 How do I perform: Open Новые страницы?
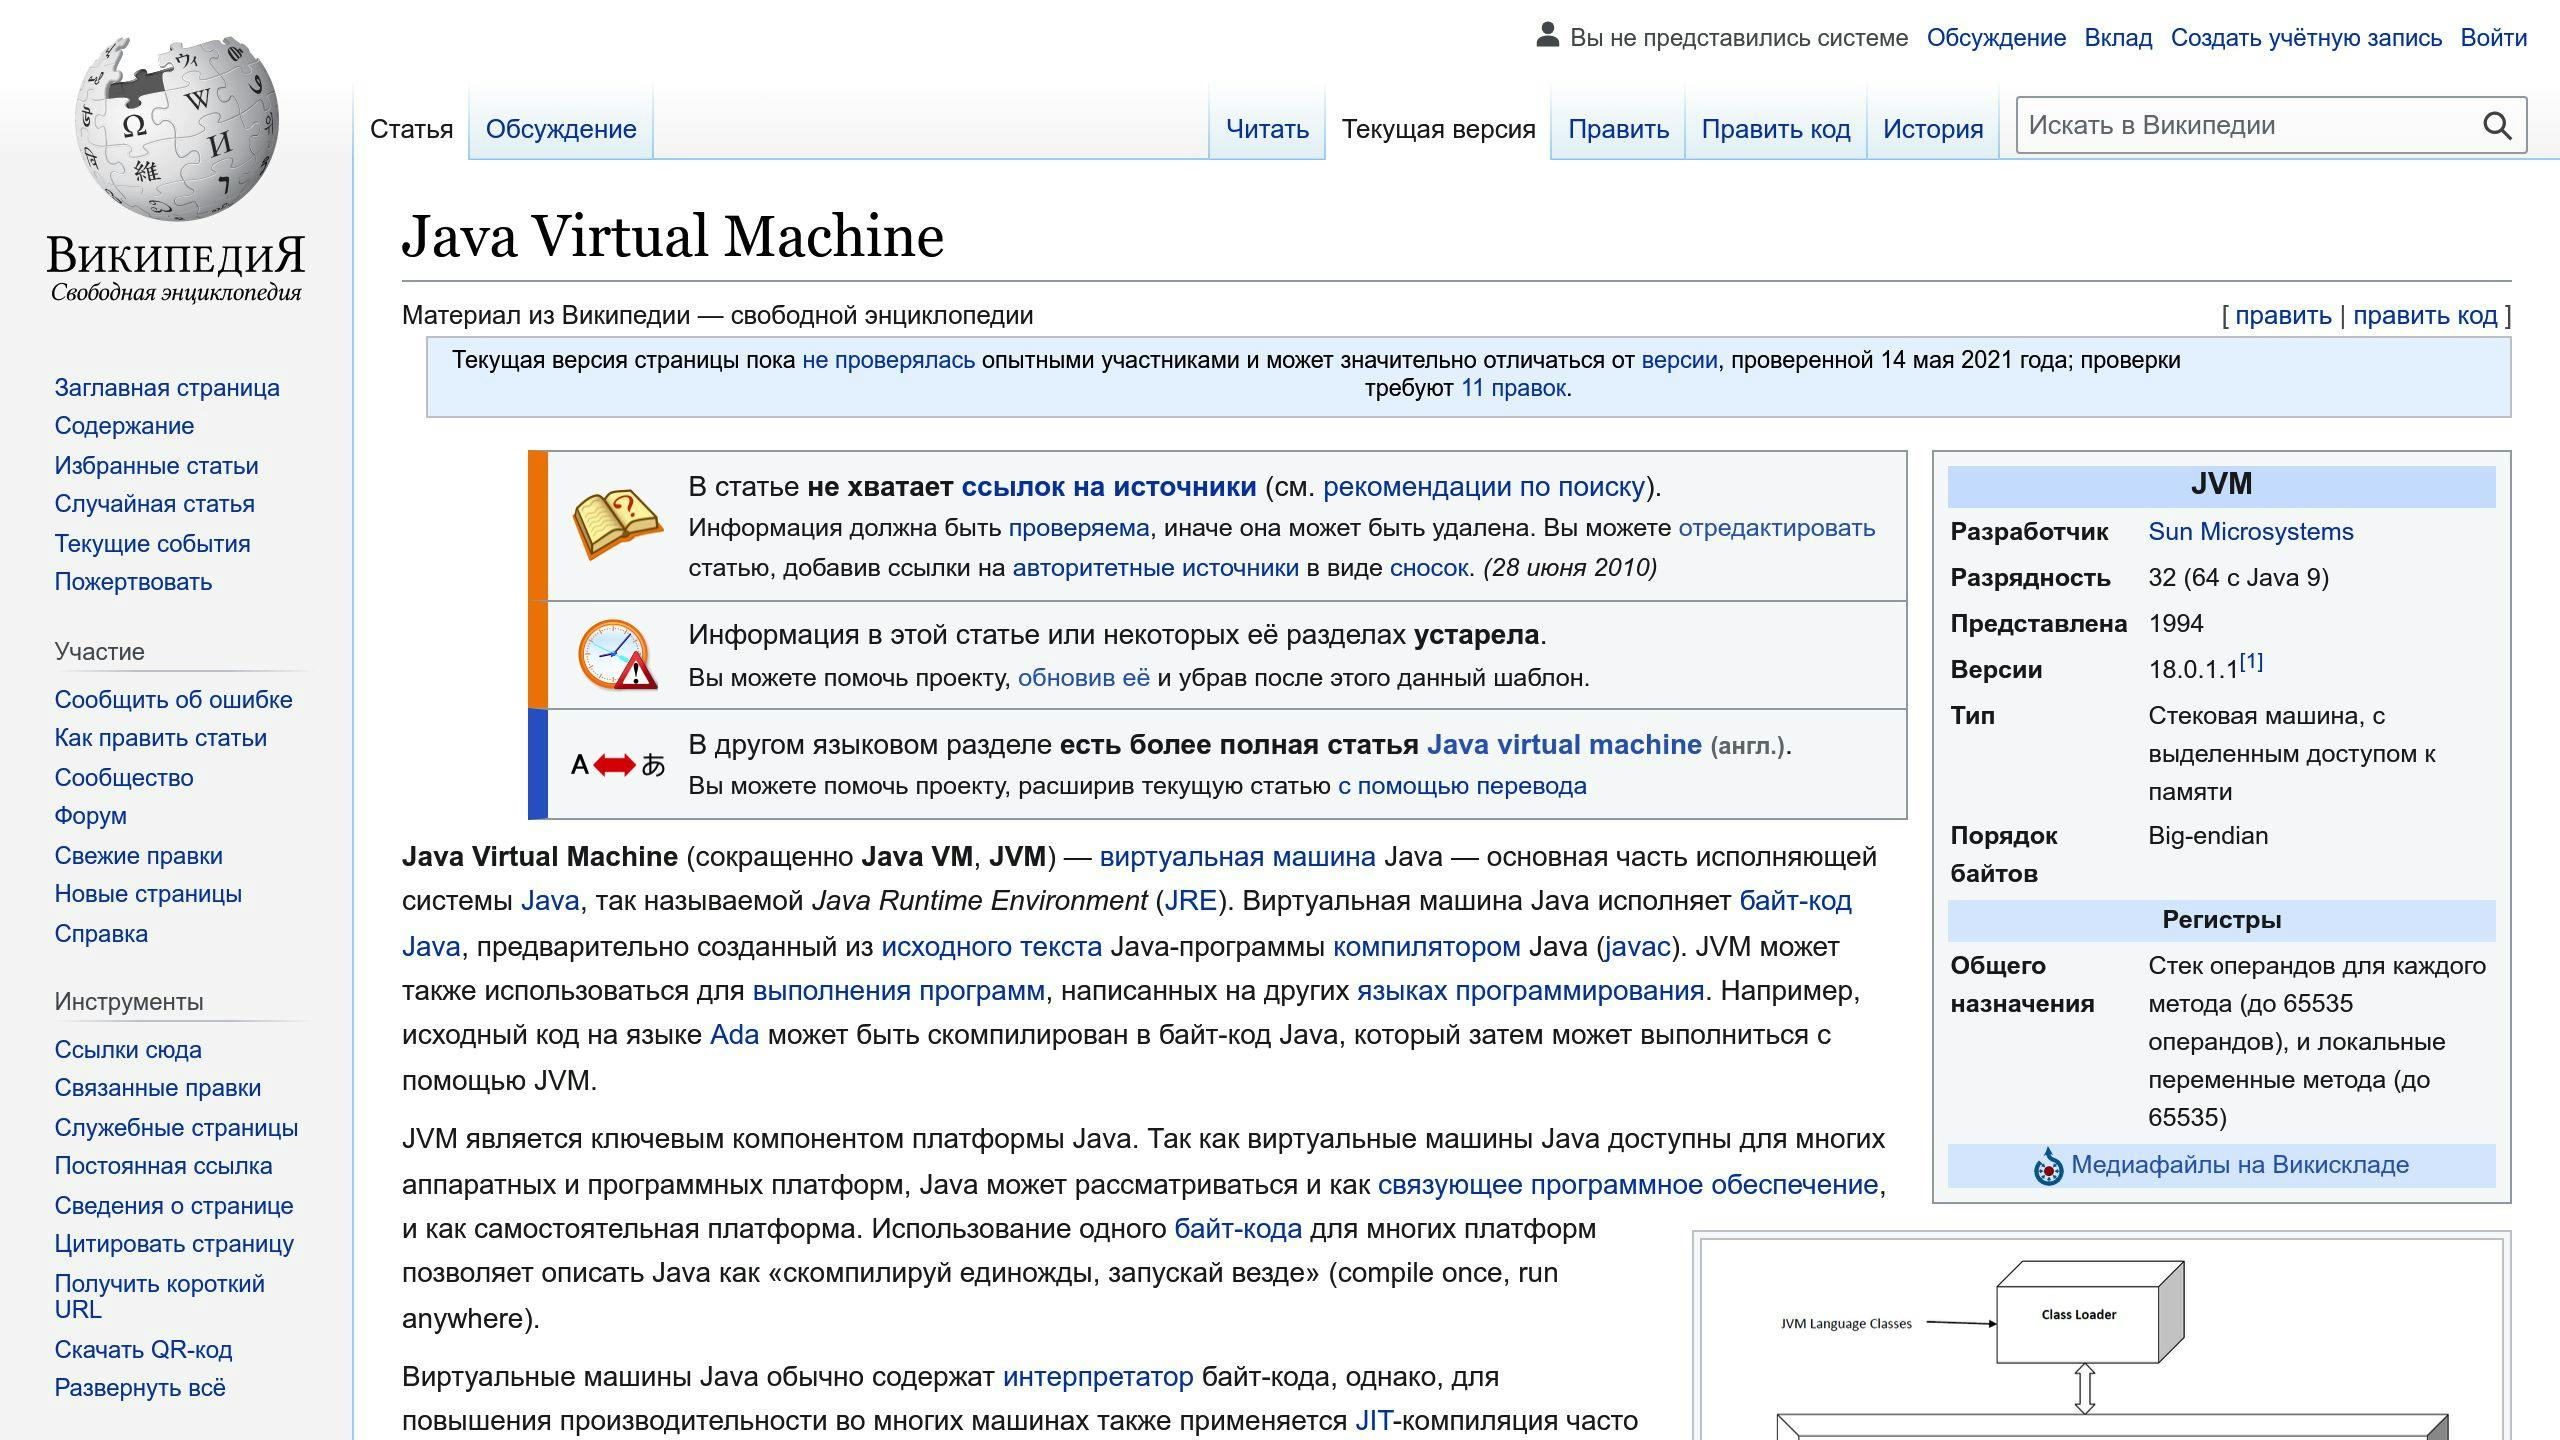(x=148, y=894)
